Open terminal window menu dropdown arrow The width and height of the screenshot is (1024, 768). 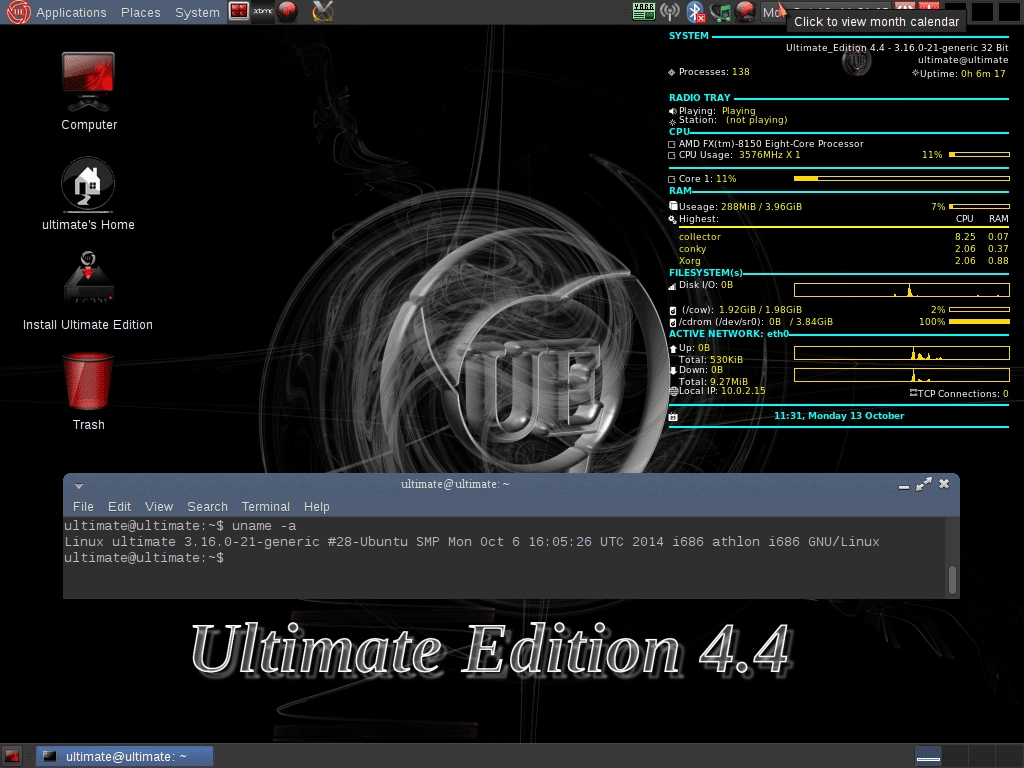tap(78, 486)
